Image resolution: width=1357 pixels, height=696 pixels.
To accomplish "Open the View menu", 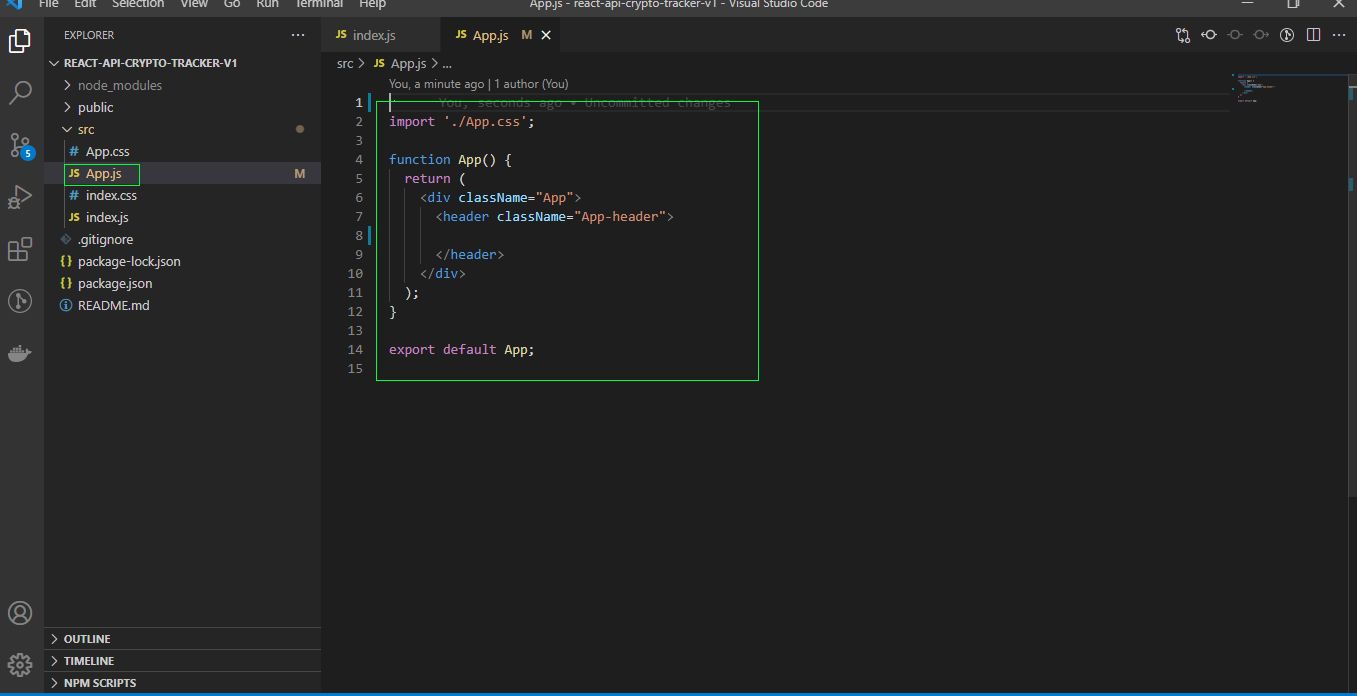I will (194, 4).
